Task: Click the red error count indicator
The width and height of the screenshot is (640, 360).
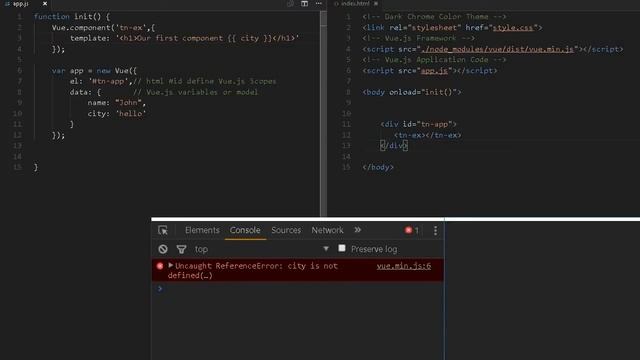Action: 411,230
